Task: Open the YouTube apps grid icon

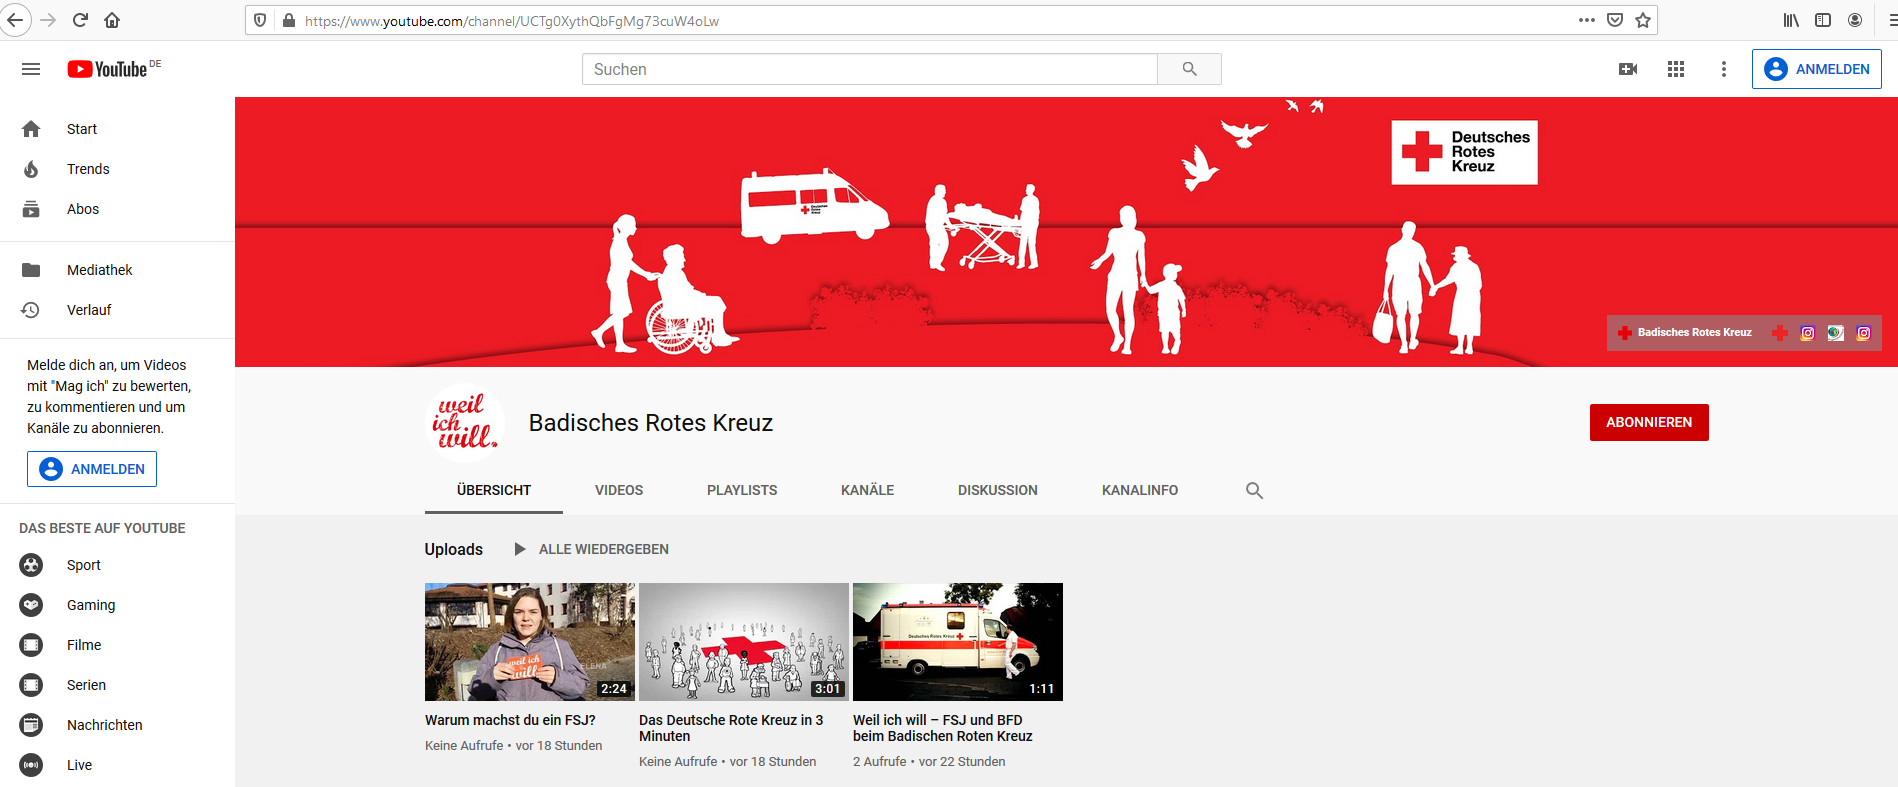Action: (1676, 69)
